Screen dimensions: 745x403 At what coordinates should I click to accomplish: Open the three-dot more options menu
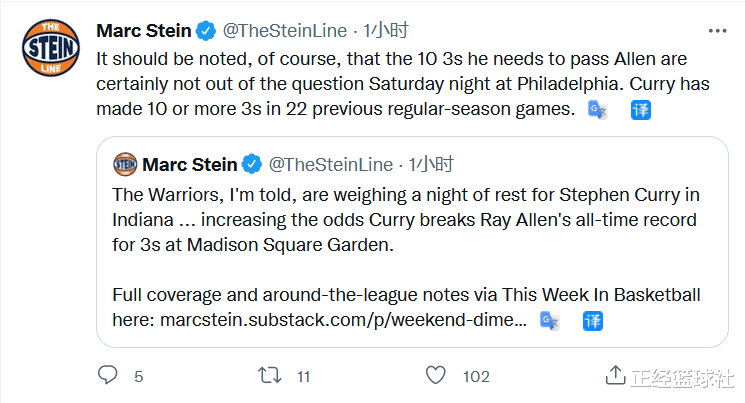[717, 31]
